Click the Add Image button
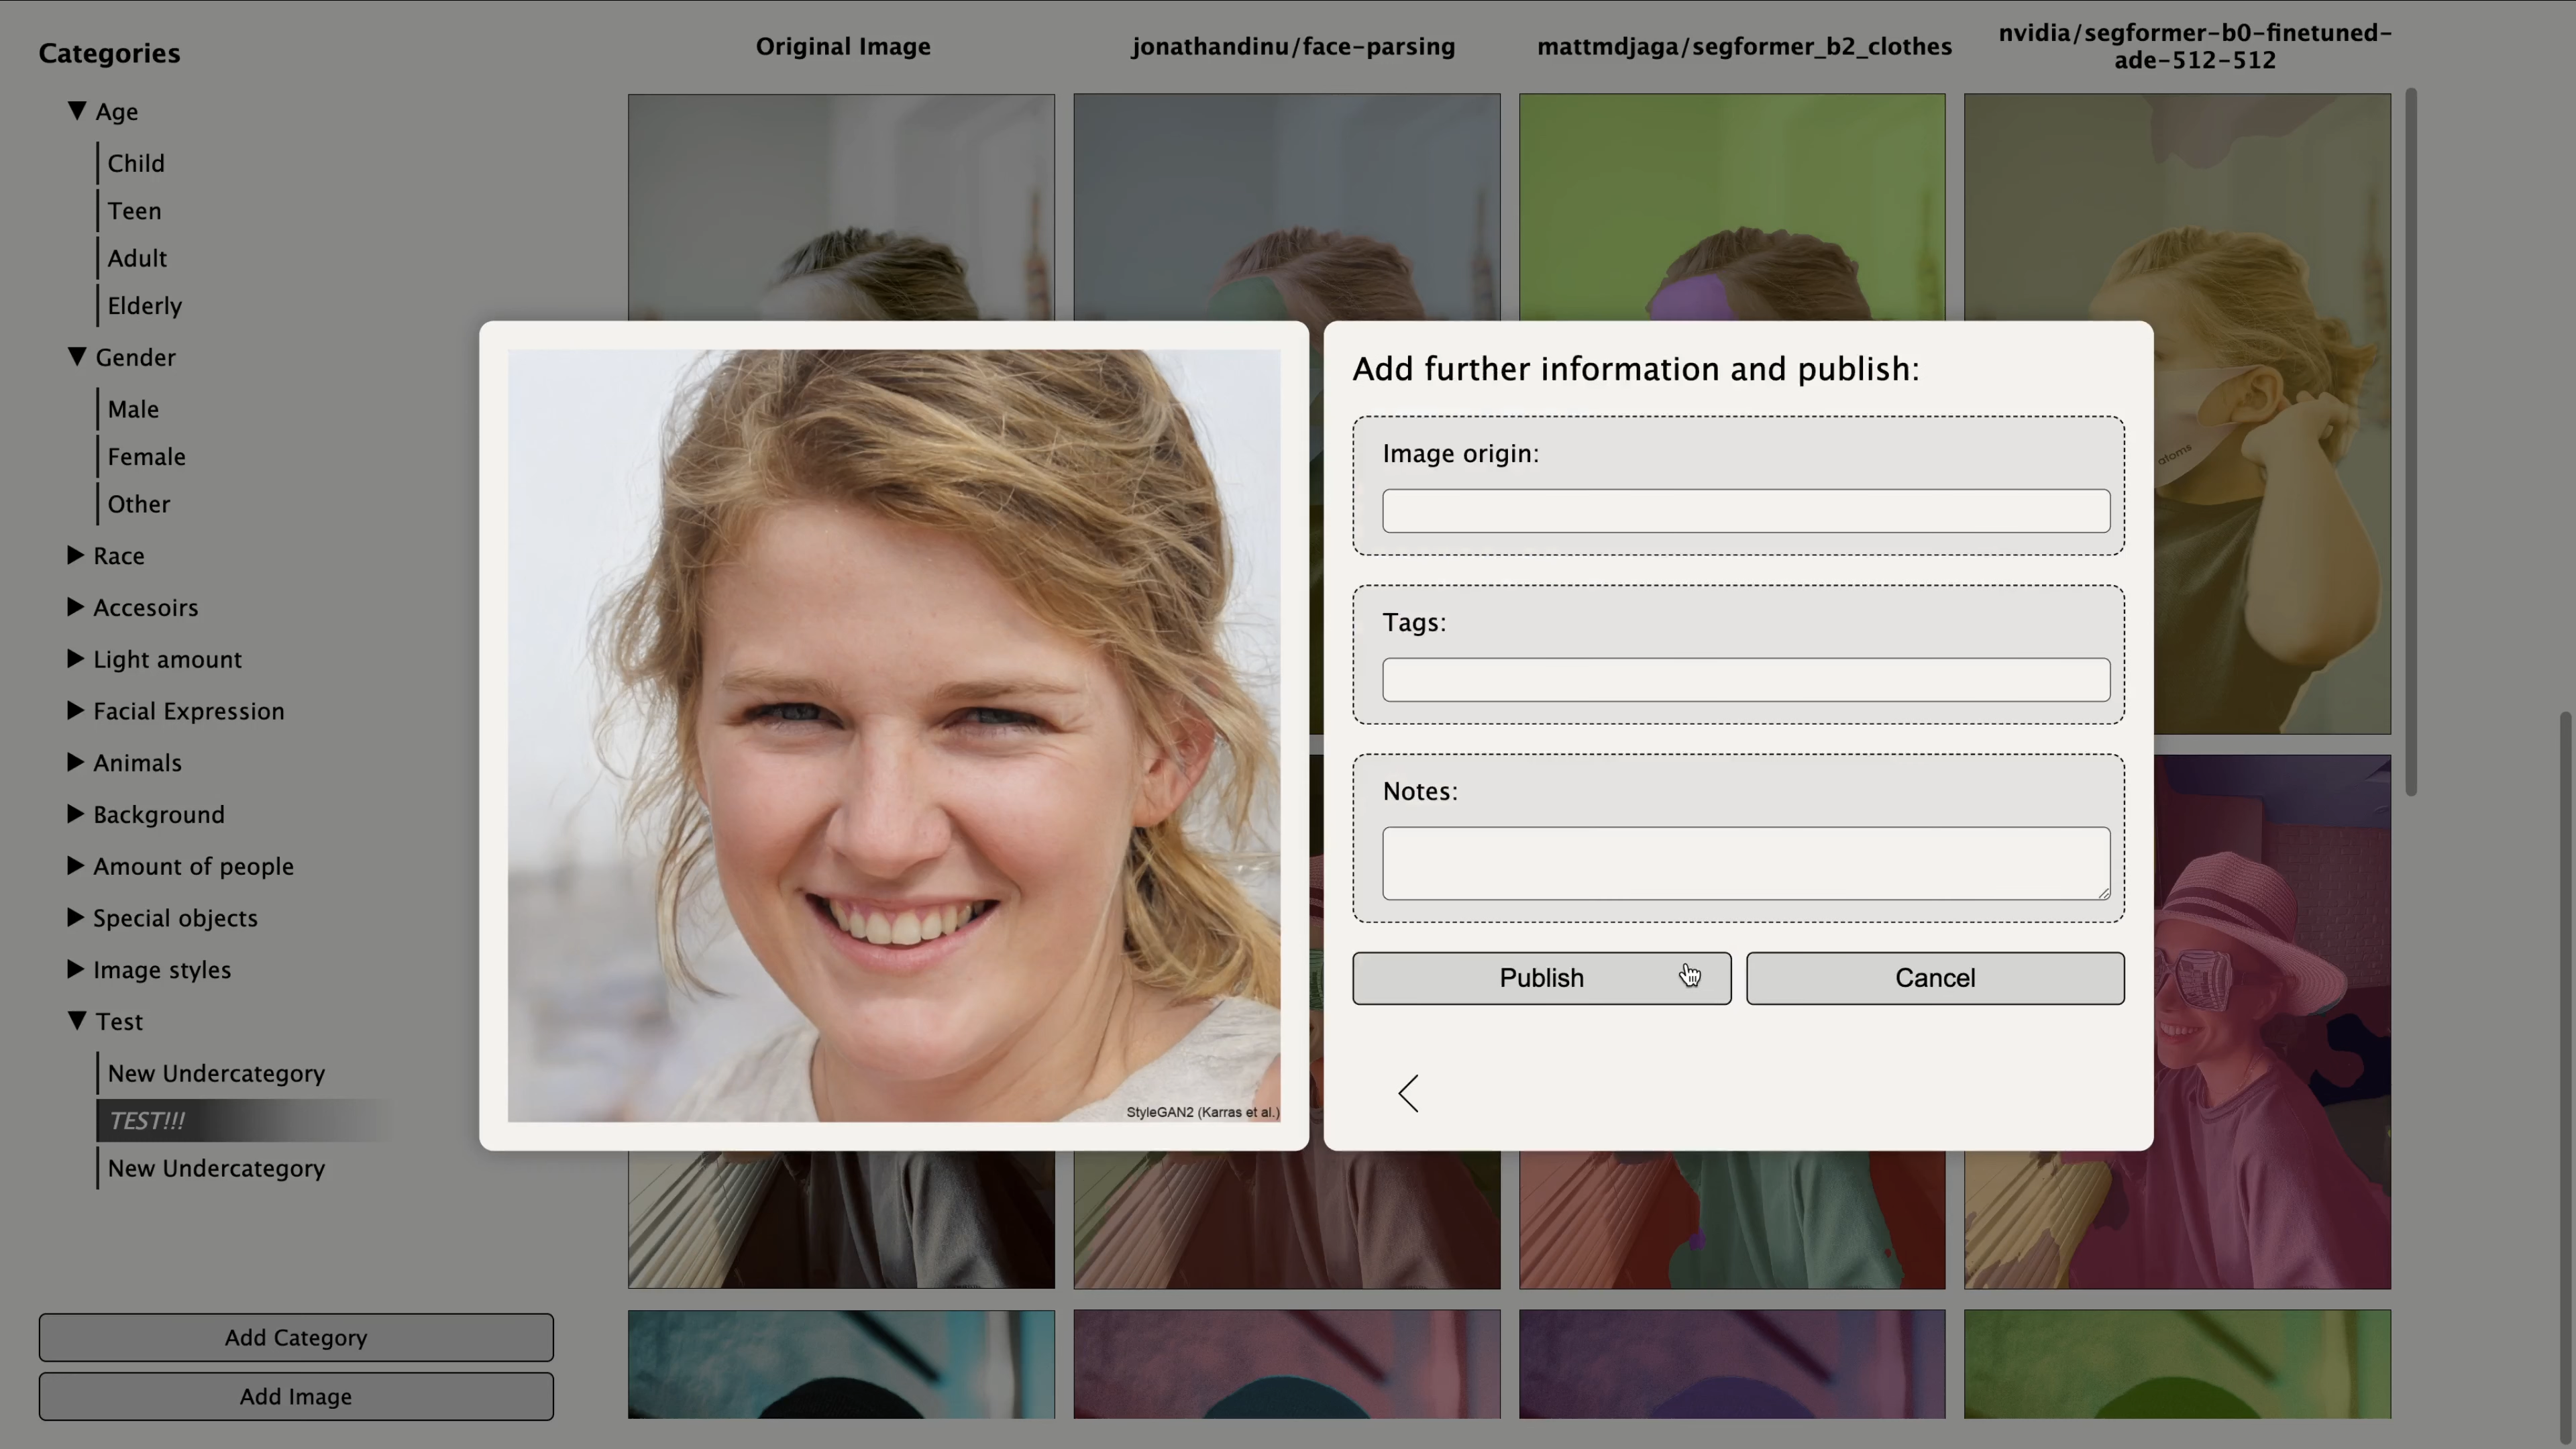Image resolution: width=2576 pixels, height=1449 pixels. click(295, 1397)
